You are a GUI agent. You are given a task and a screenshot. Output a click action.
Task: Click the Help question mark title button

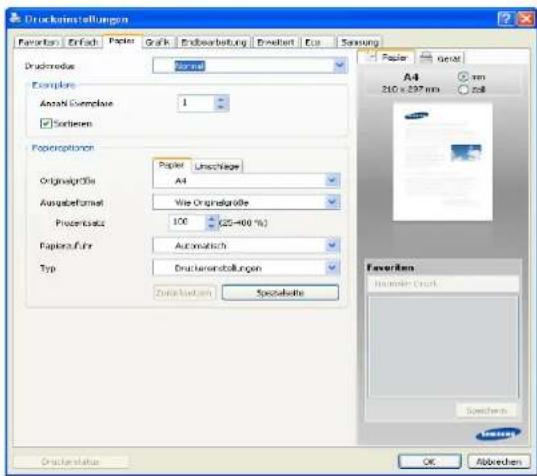[506, 18]
